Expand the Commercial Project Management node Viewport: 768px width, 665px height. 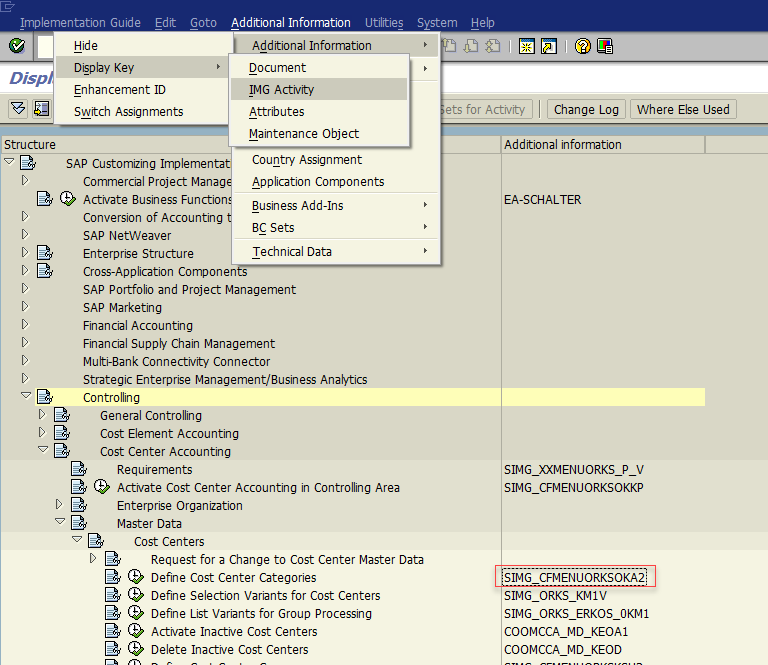pos(25,181)
